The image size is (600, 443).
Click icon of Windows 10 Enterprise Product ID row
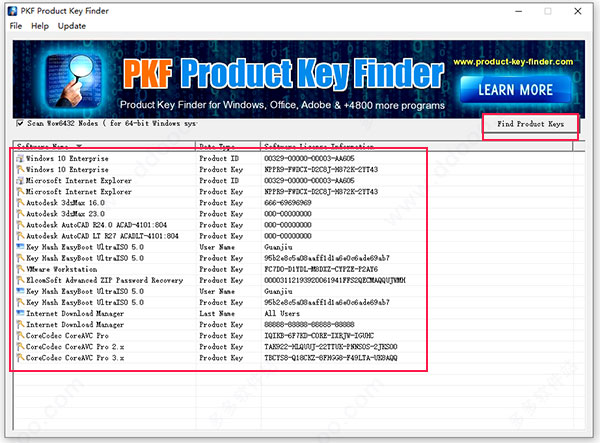20,158
